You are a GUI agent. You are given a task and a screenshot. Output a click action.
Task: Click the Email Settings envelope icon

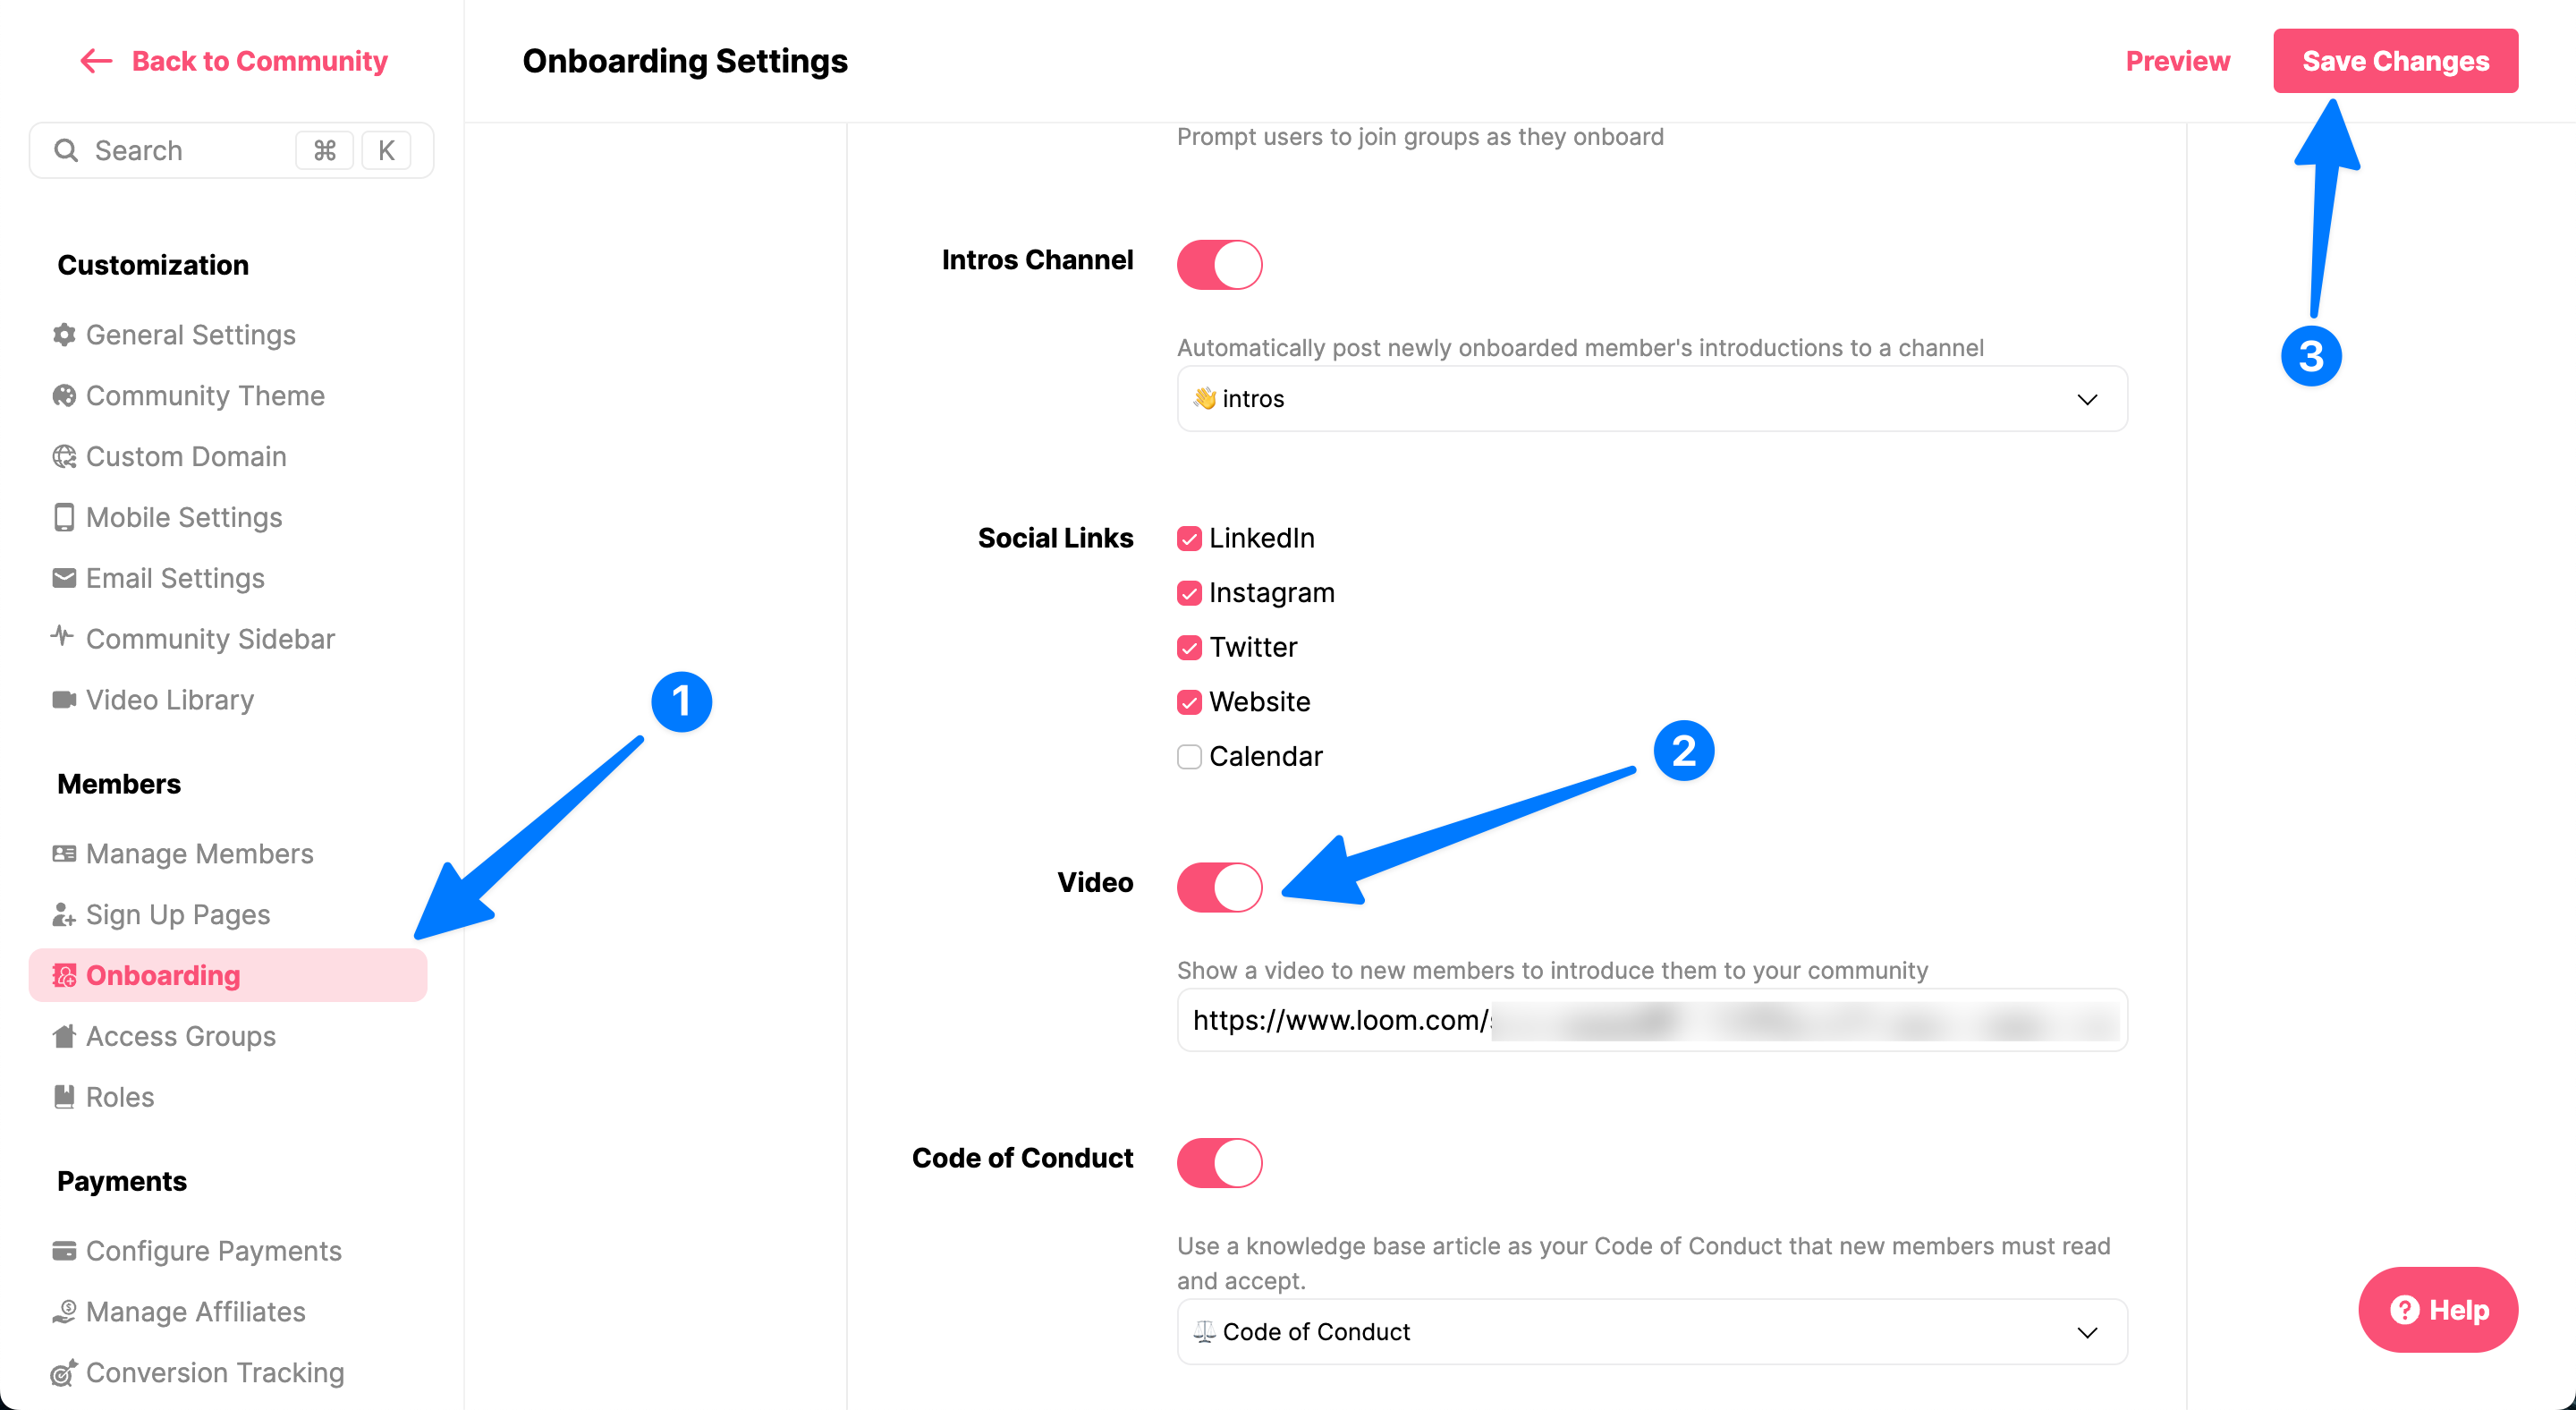click(64, 578)
